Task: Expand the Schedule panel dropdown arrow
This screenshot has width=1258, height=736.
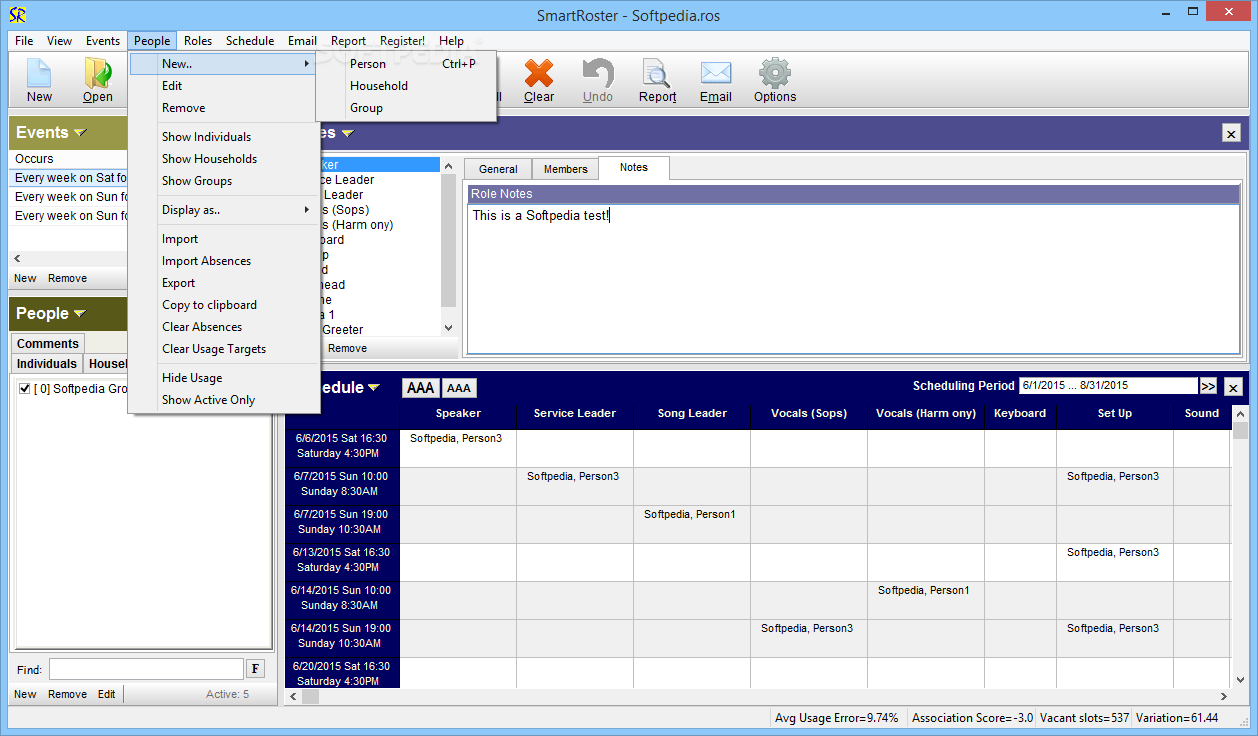Action: (374, 388)
